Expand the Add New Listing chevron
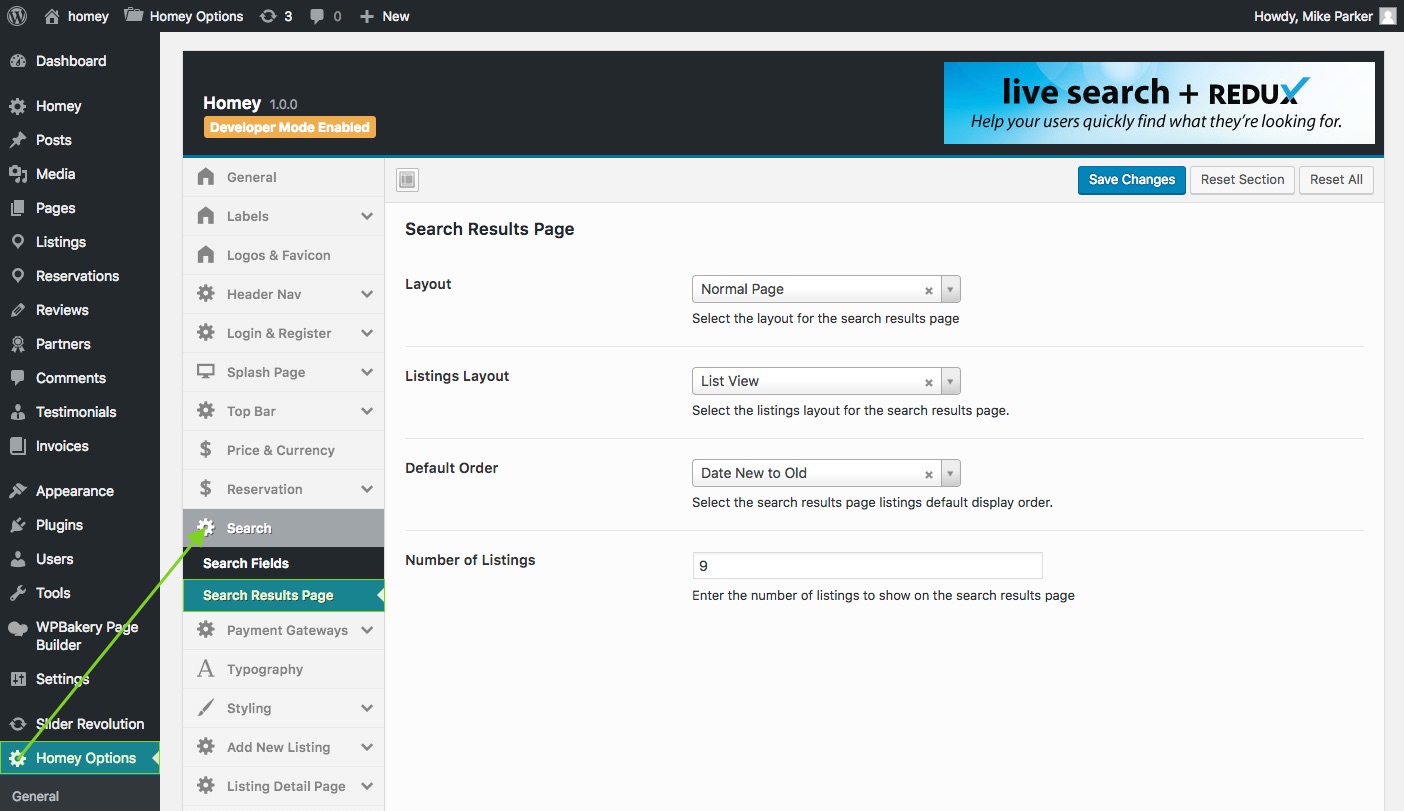 (367, 747)
